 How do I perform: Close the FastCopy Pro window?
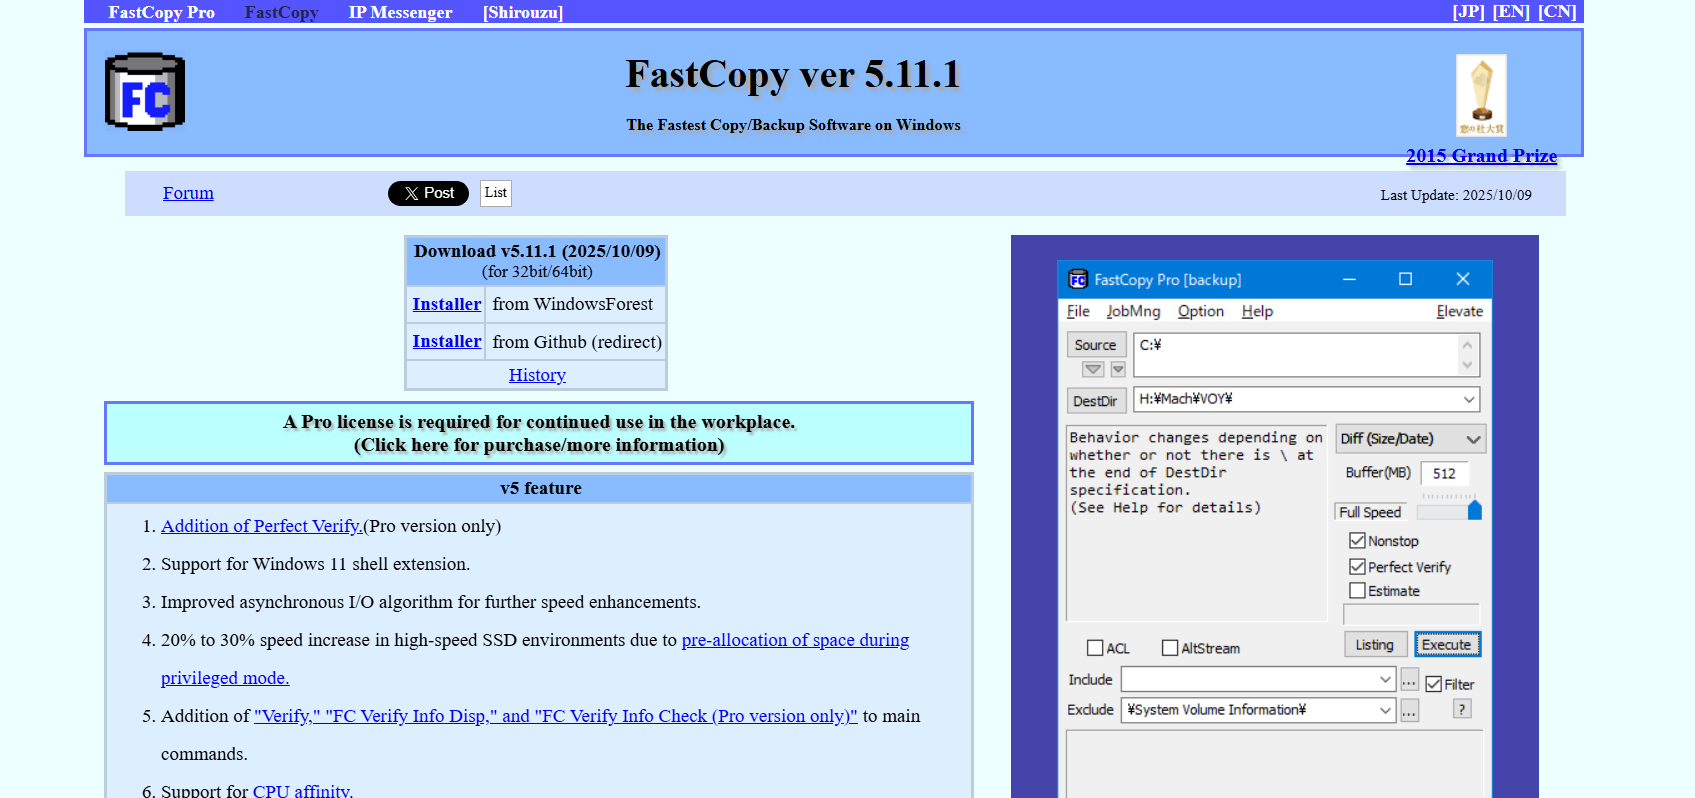[1463, 279]
